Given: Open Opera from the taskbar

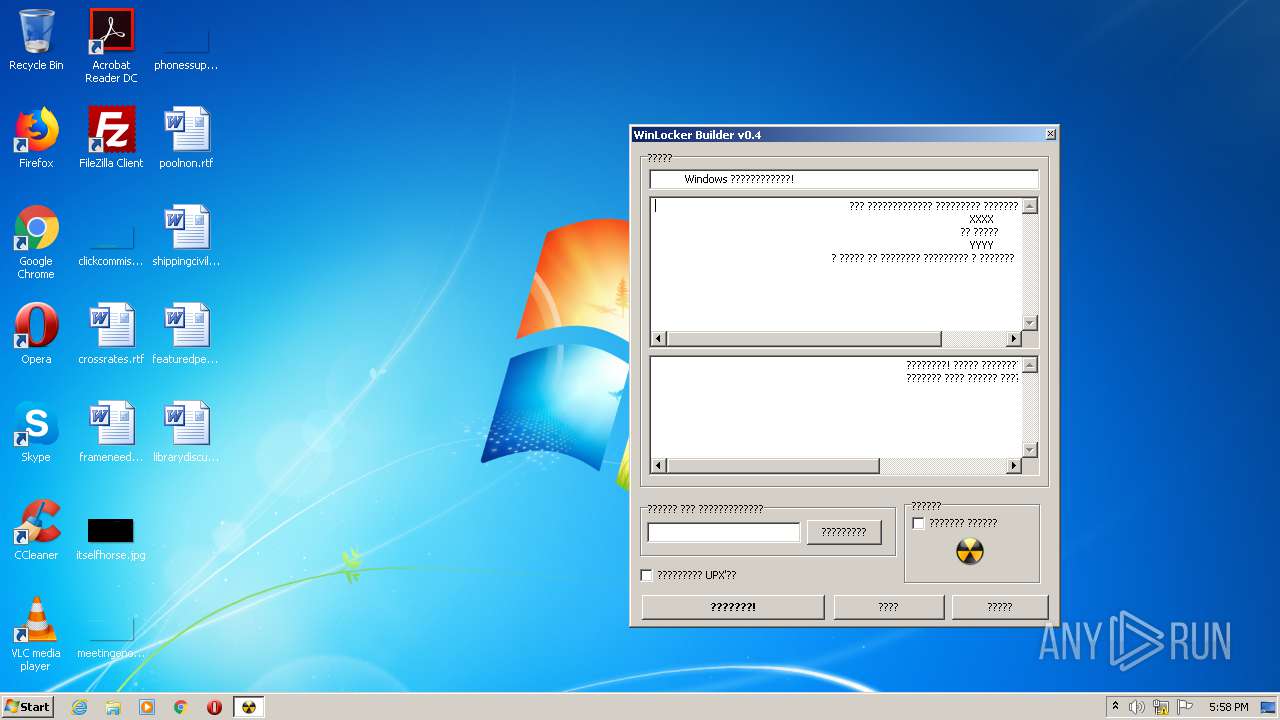Looking at the screenshot, I should (214, 707).
